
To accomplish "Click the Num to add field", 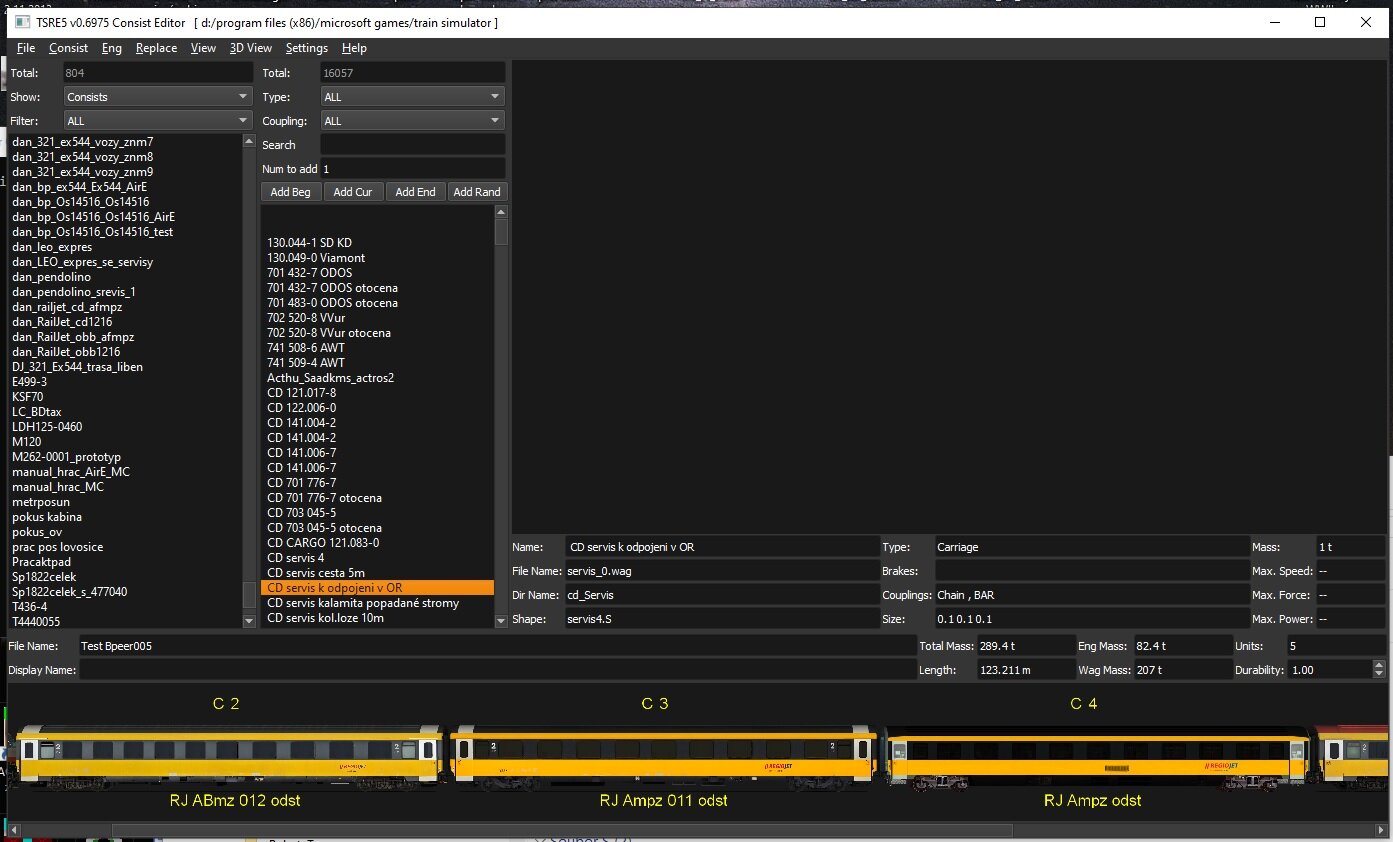I will click(x=413, y=169).
